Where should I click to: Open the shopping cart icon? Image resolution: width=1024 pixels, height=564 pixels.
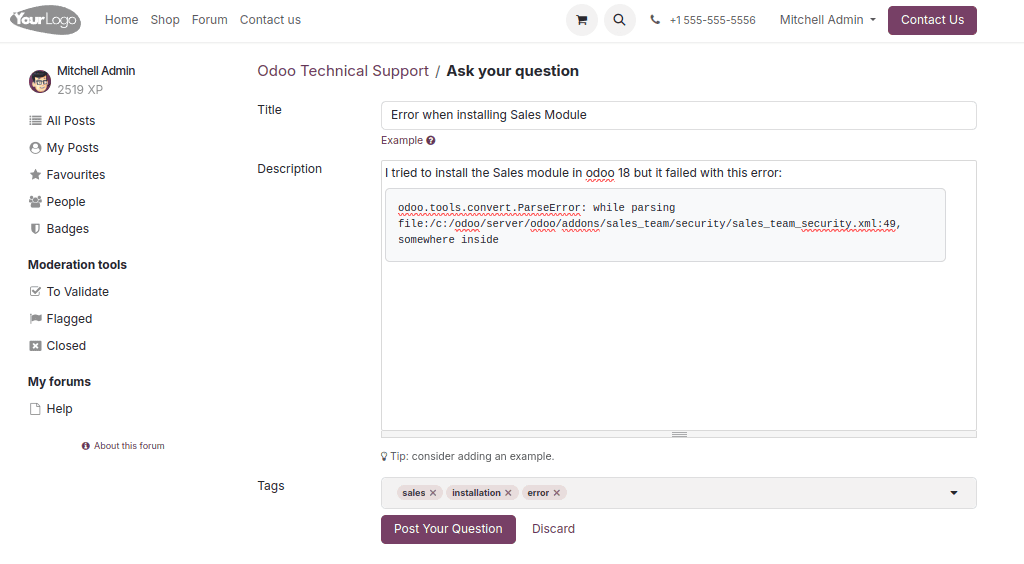pos(581,20)
